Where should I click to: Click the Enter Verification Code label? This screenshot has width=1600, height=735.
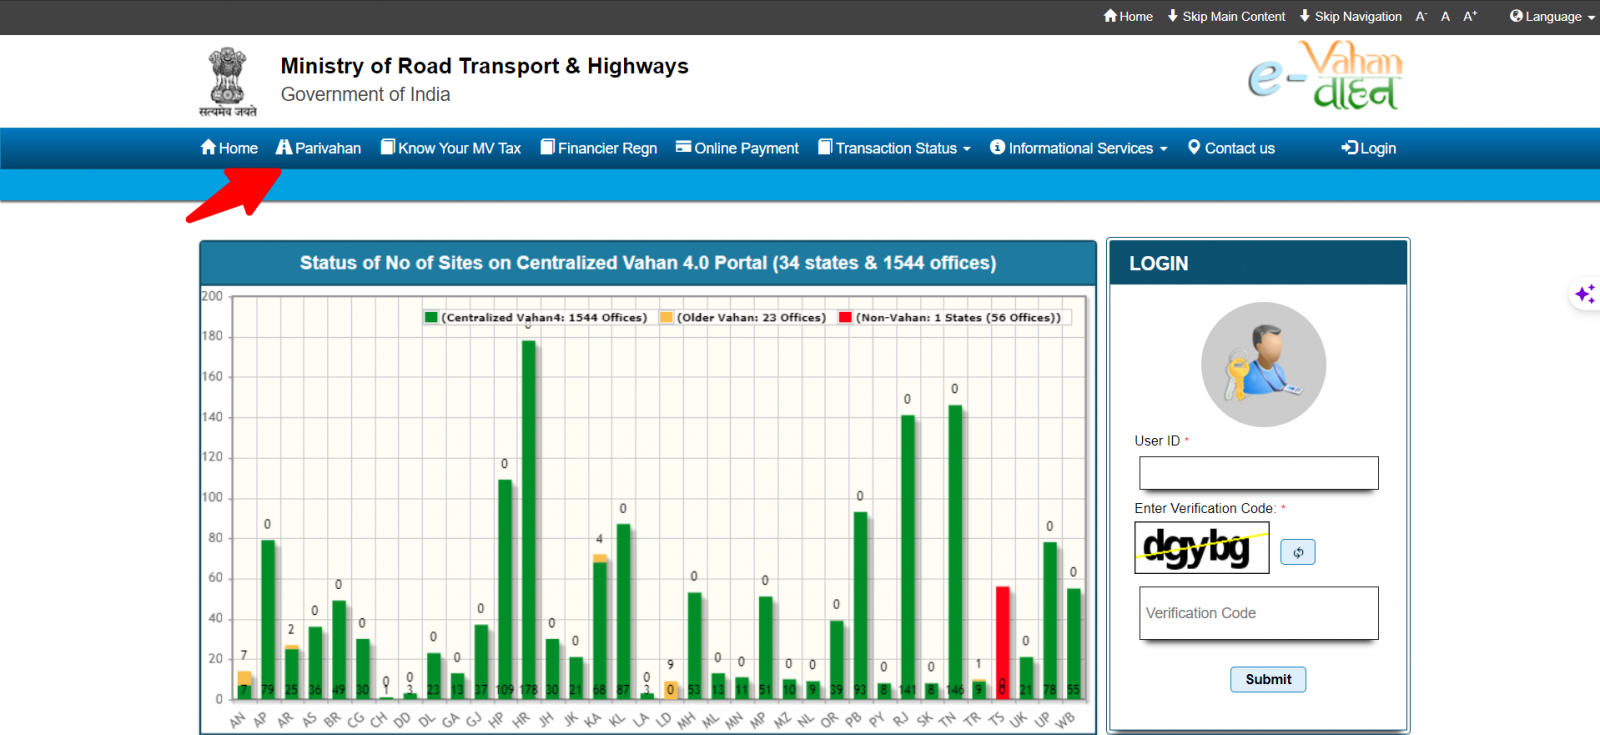pos(1205,508)
